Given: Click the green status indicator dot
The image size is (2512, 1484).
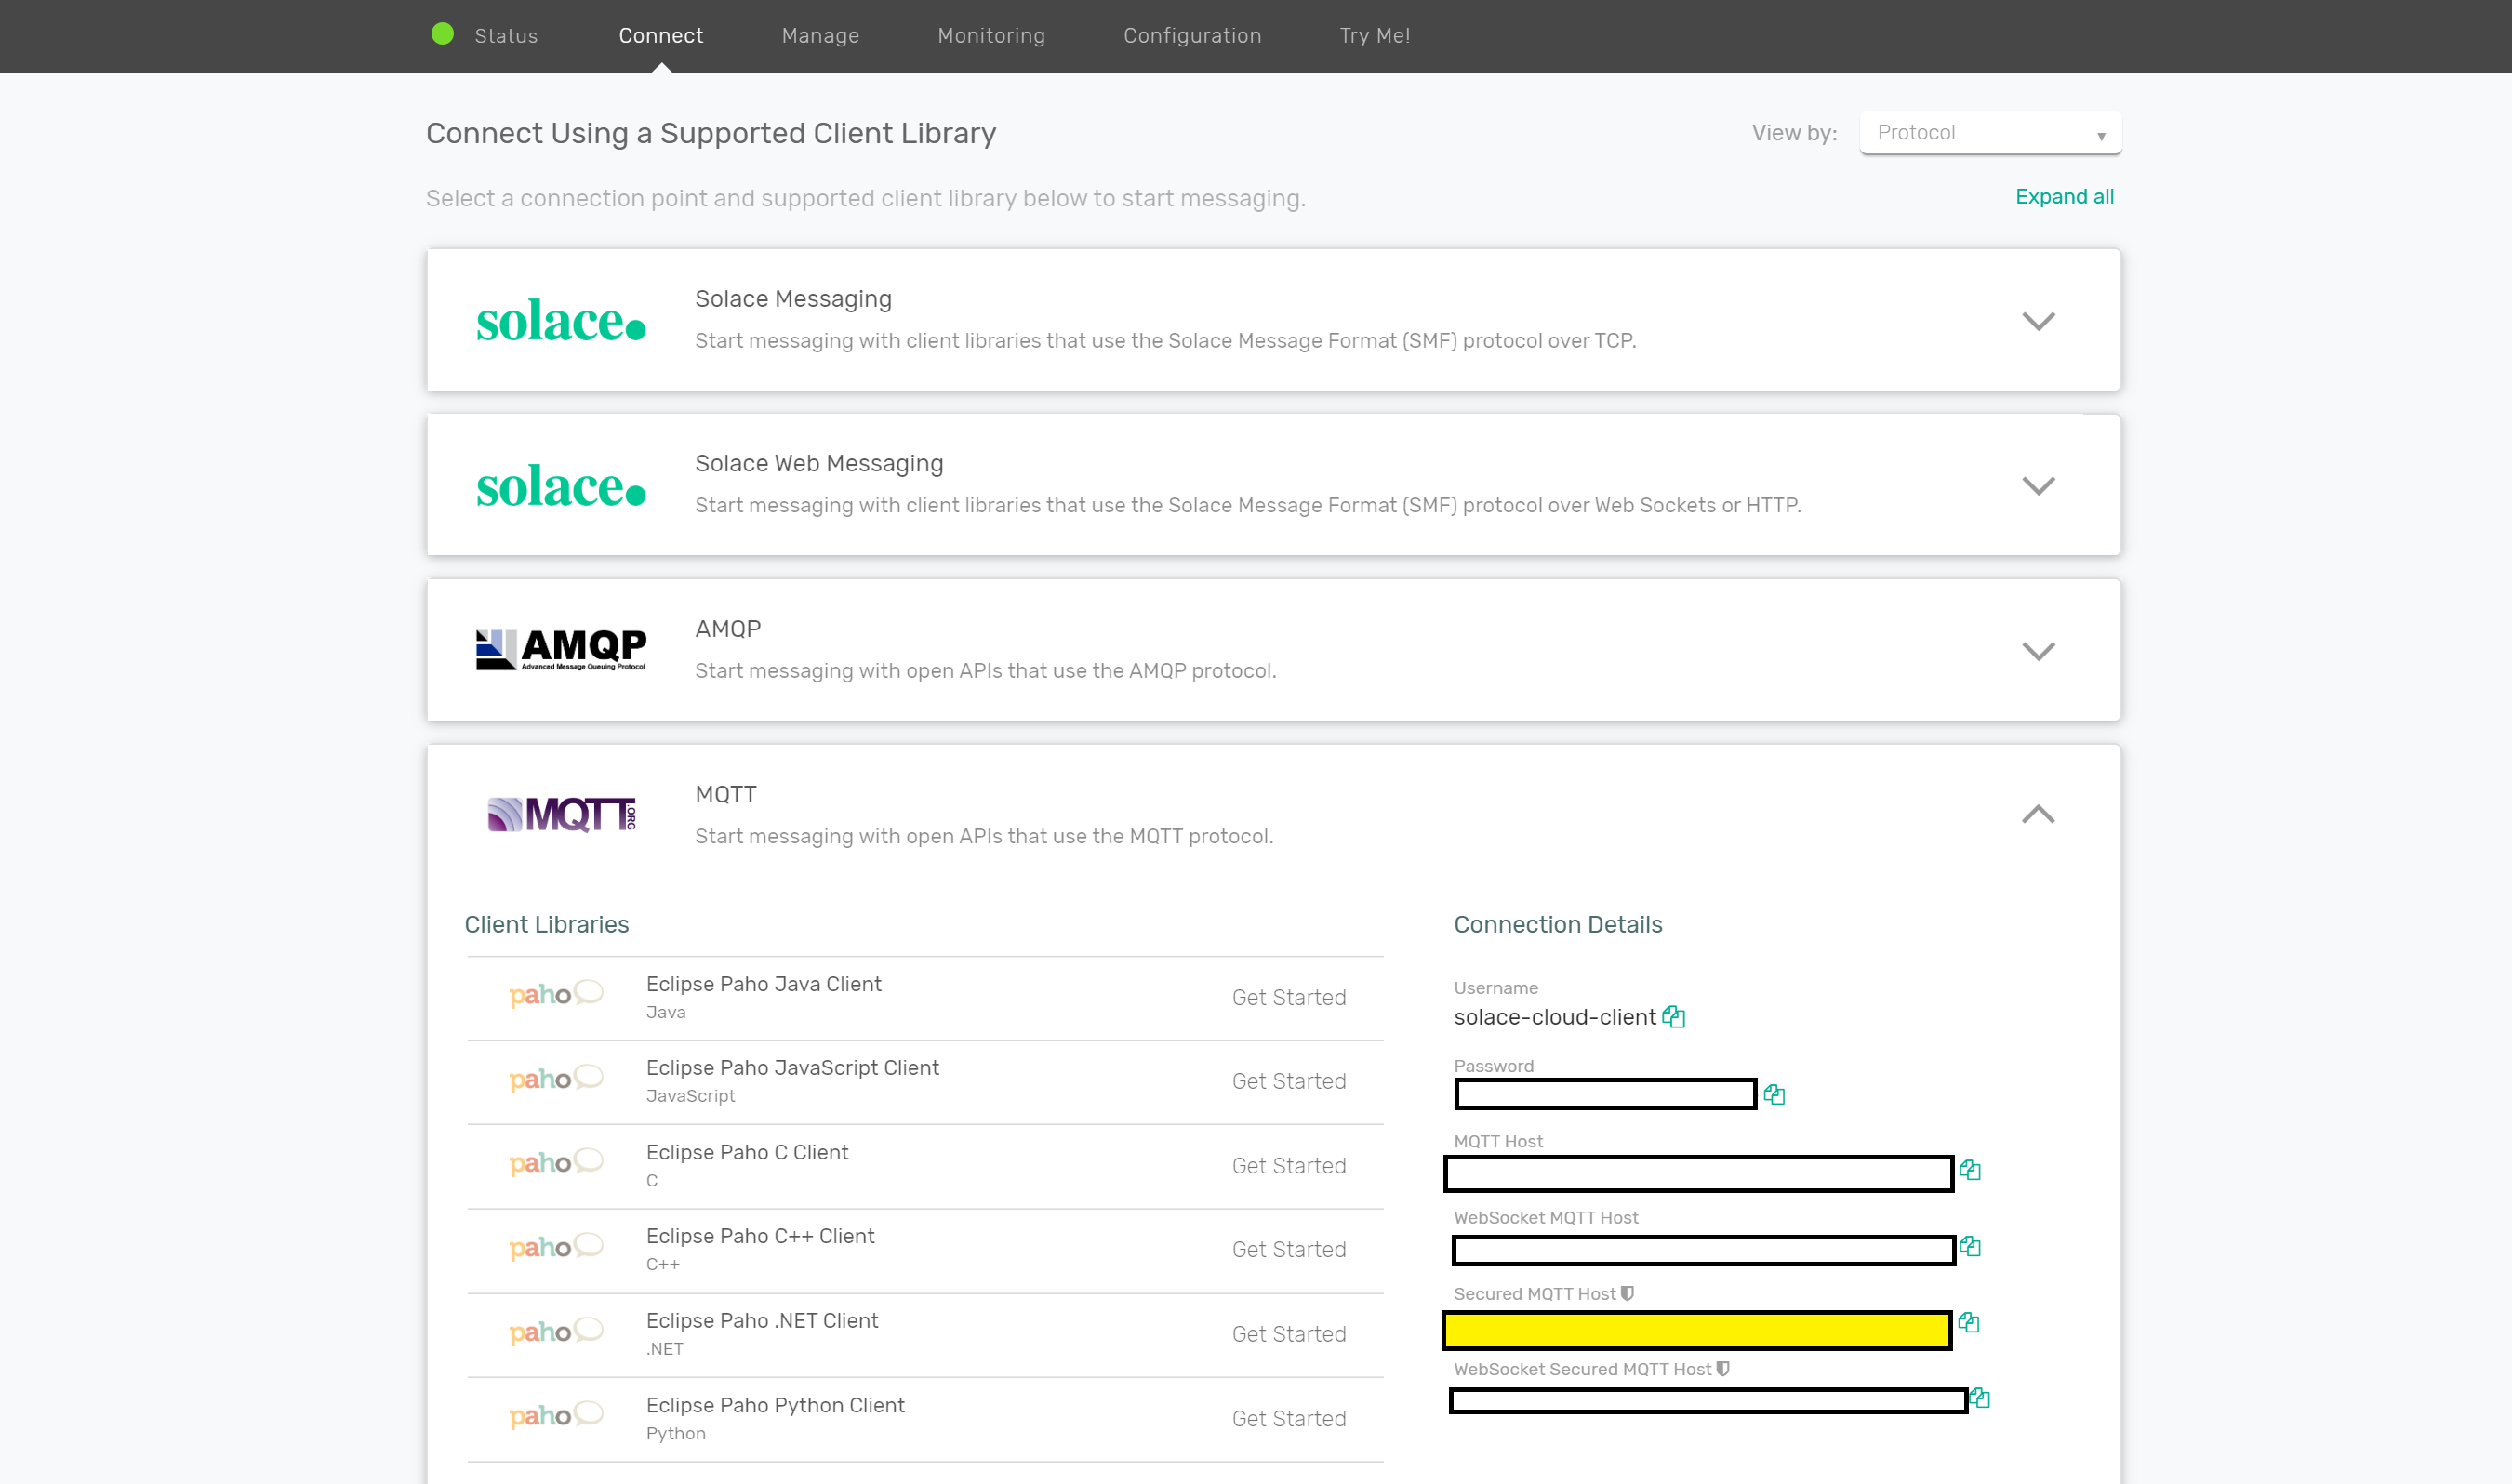Looking at the screenshot, I should click(443, 34).
